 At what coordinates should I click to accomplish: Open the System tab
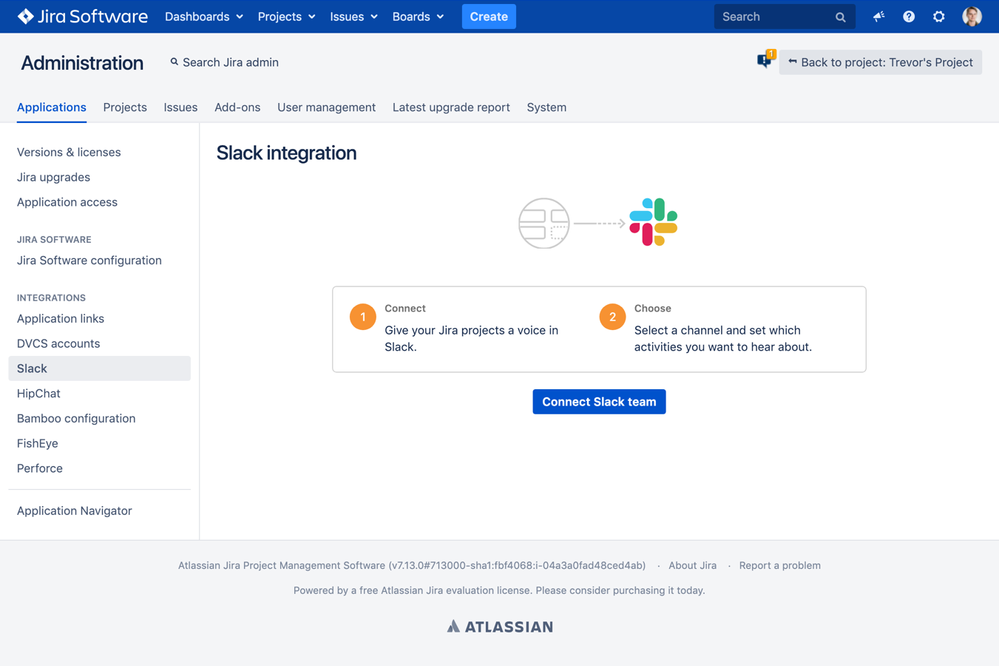pyautogui.click(x=547, y=108)
